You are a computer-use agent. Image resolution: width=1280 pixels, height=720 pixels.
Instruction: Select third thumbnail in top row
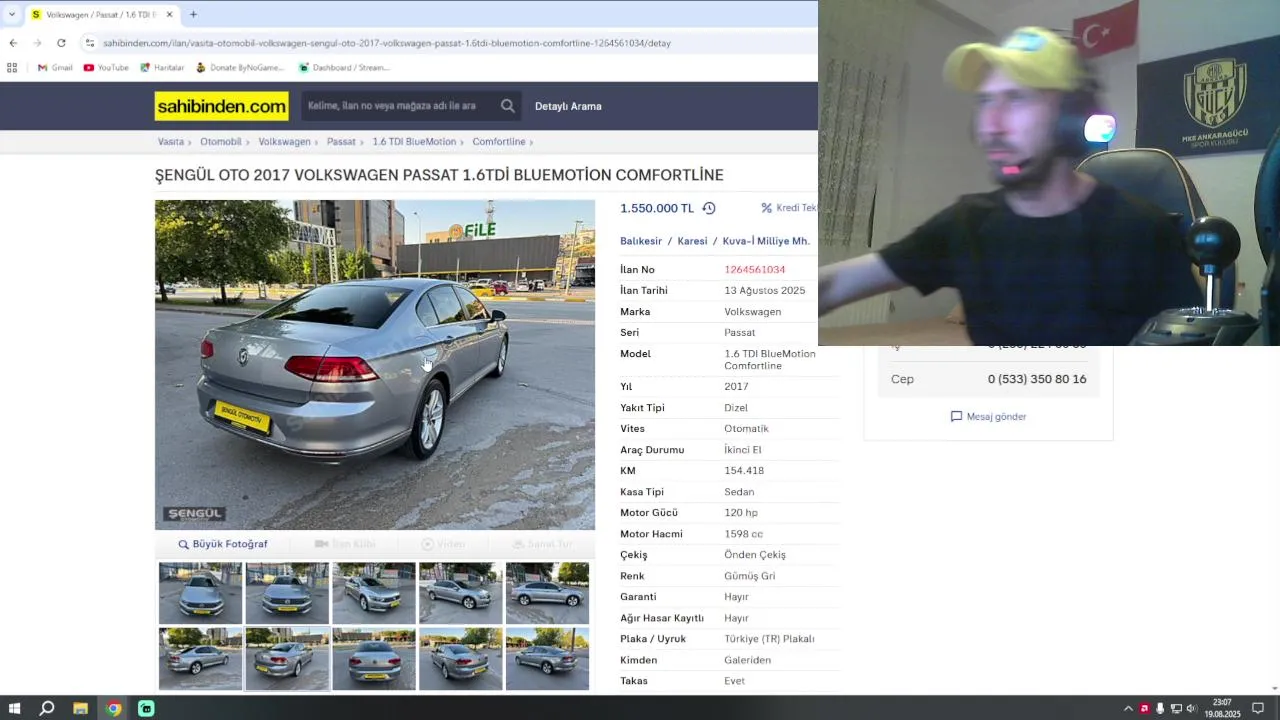374,593
